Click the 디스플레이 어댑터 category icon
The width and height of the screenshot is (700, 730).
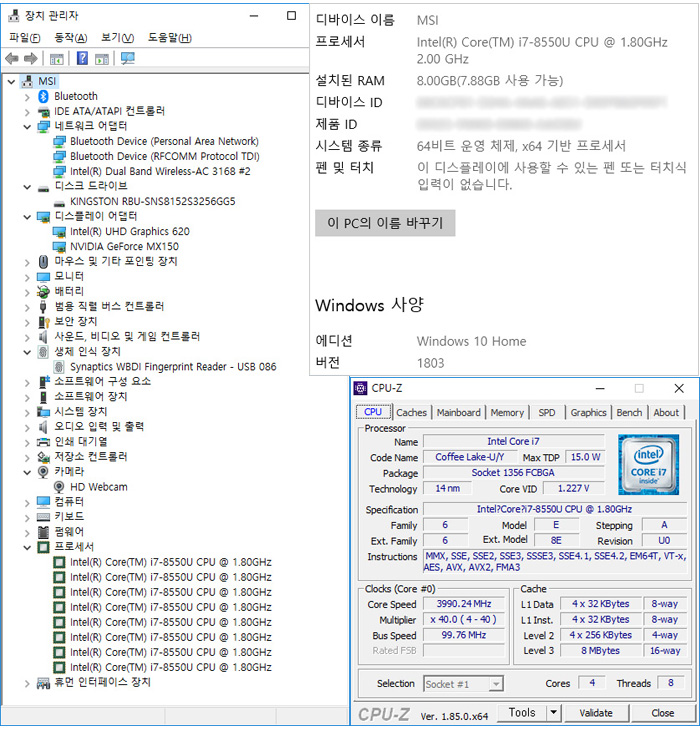(x=43, y=217)
